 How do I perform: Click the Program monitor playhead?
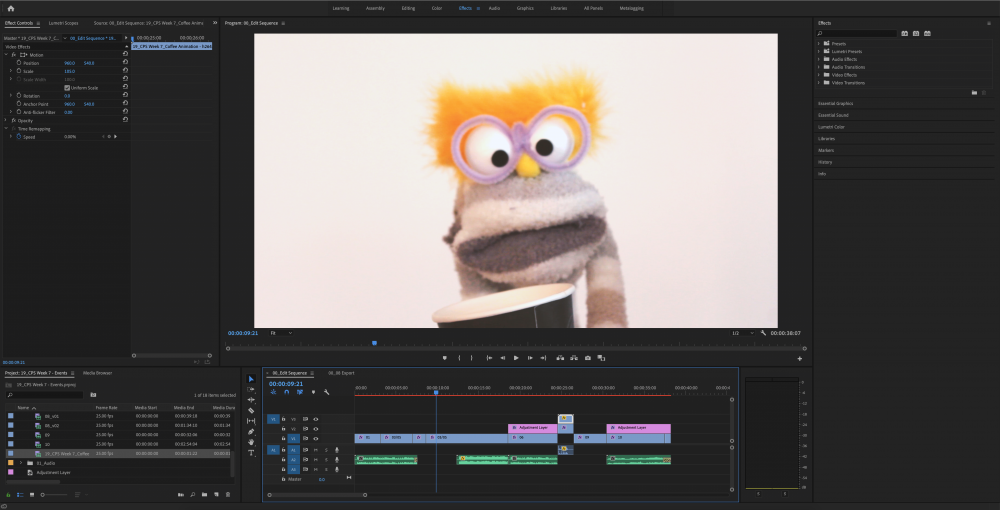[x=374, y=343]
